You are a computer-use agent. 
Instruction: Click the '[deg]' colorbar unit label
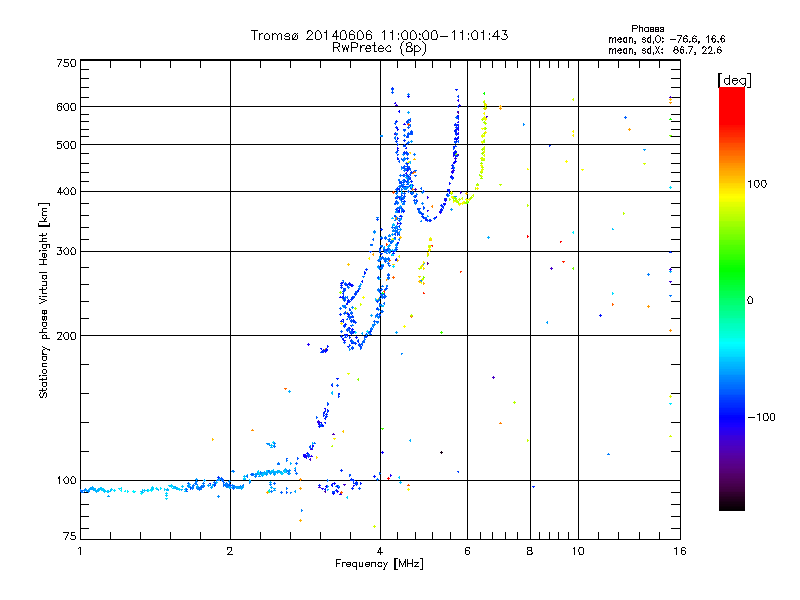734,80
